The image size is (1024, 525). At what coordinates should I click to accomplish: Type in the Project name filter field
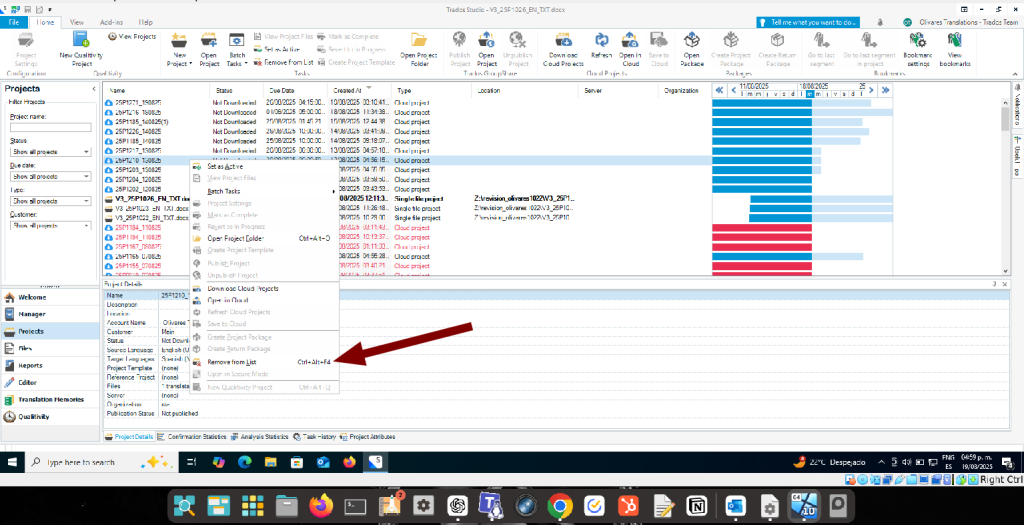coord(50,127)
